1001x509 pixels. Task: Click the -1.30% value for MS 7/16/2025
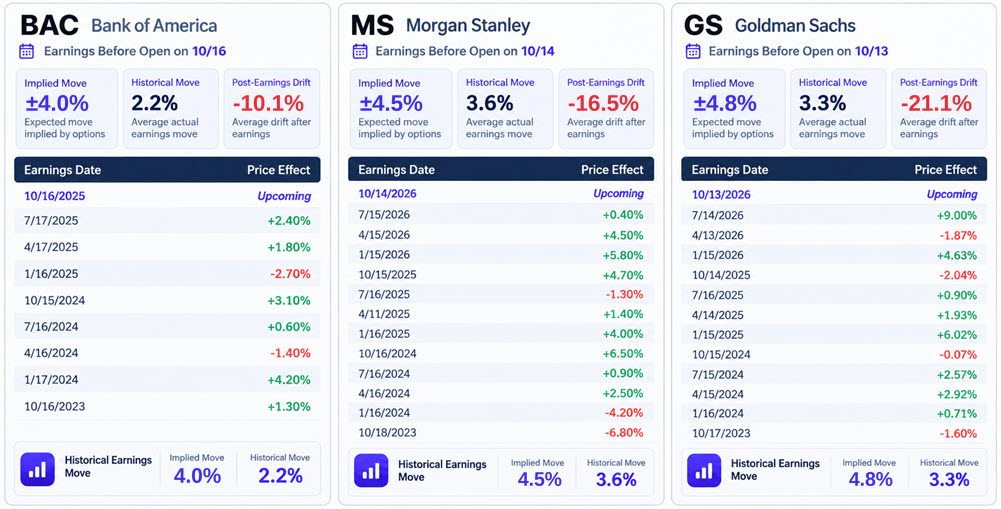click(623, 294)
